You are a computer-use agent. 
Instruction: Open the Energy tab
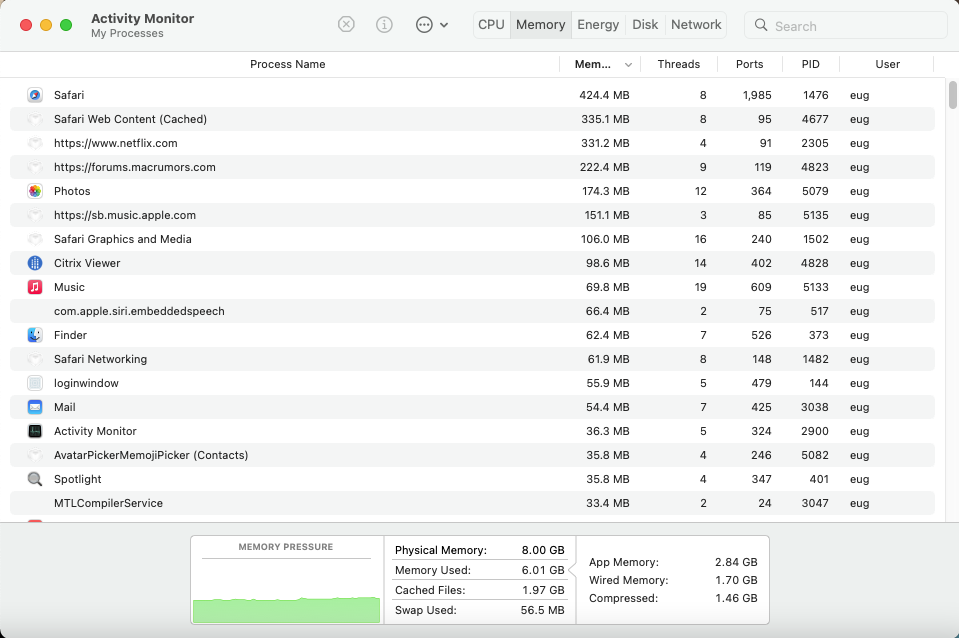pos(598,24)
